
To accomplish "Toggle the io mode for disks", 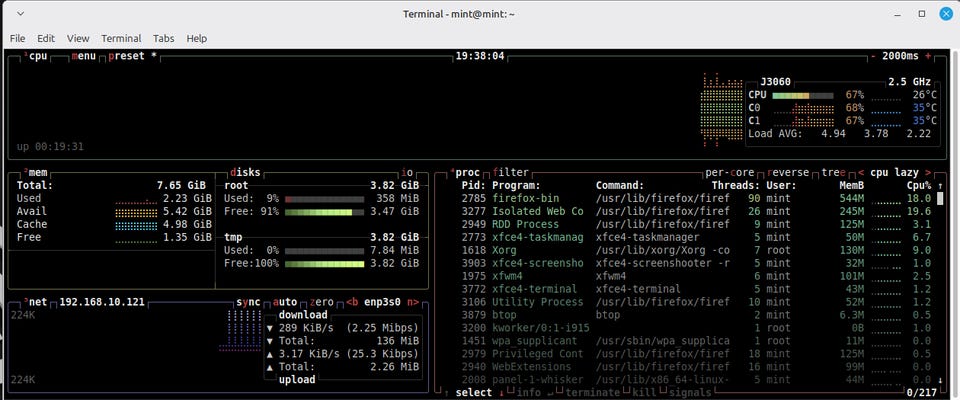I will [407, 173].
